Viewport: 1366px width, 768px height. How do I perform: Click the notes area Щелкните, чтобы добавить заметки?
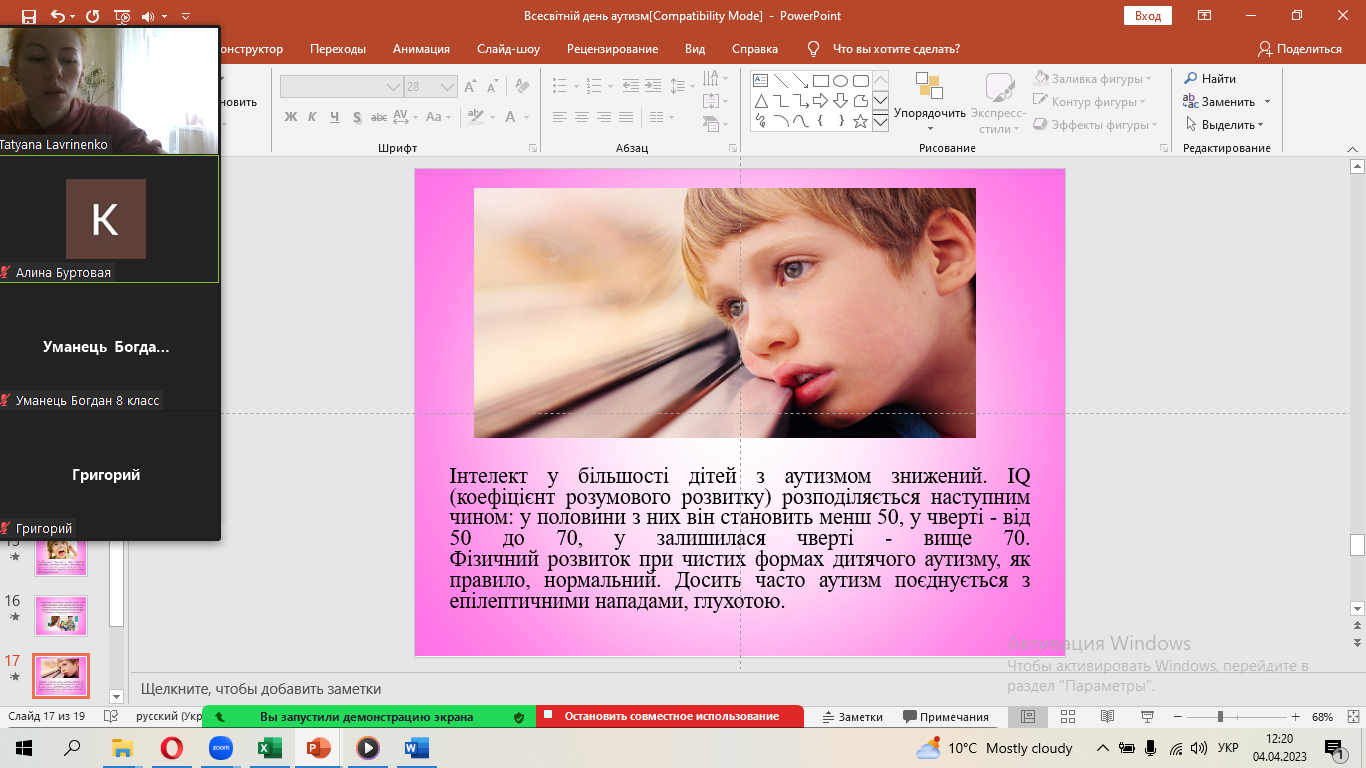261,689
